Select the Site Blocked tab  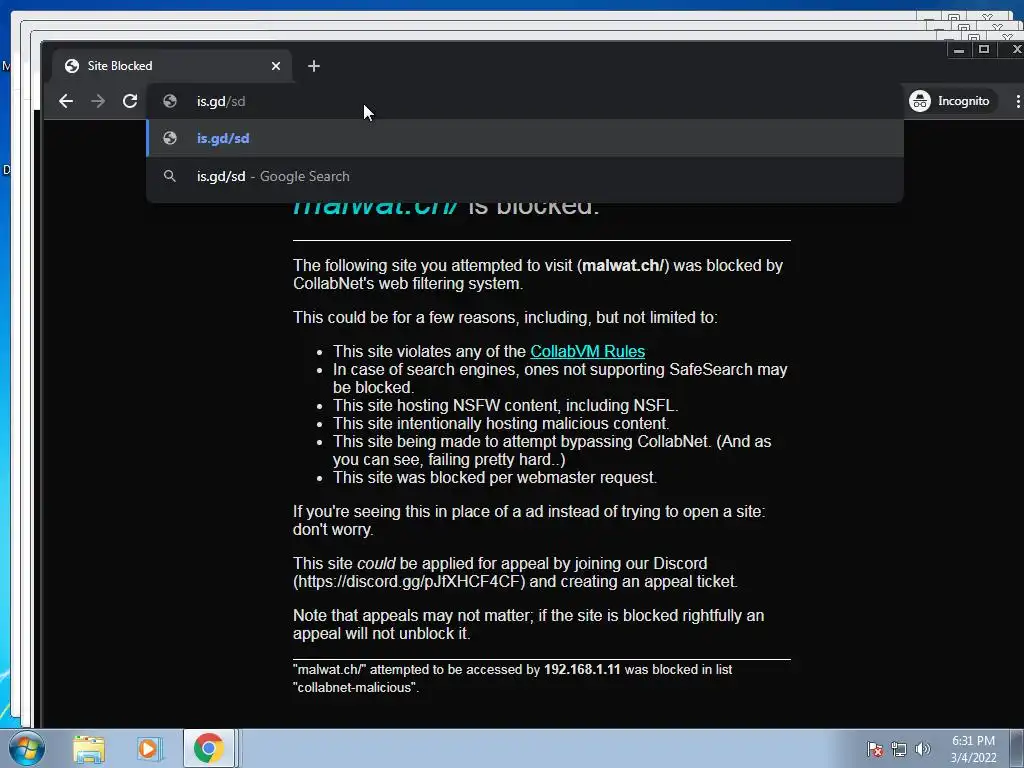172,66
